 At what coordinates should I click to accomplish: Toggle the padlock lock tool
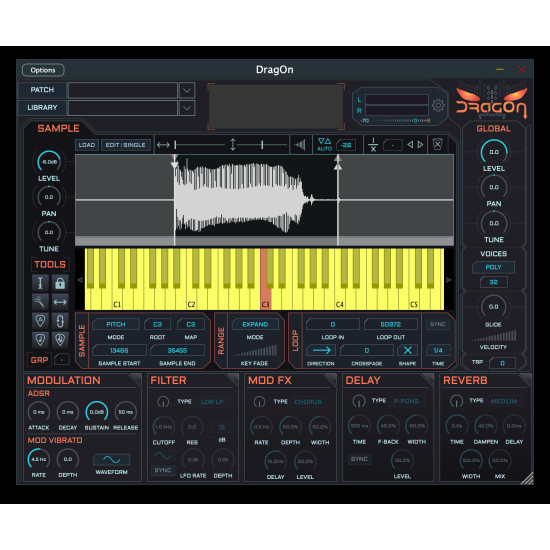tap(60, 283)
